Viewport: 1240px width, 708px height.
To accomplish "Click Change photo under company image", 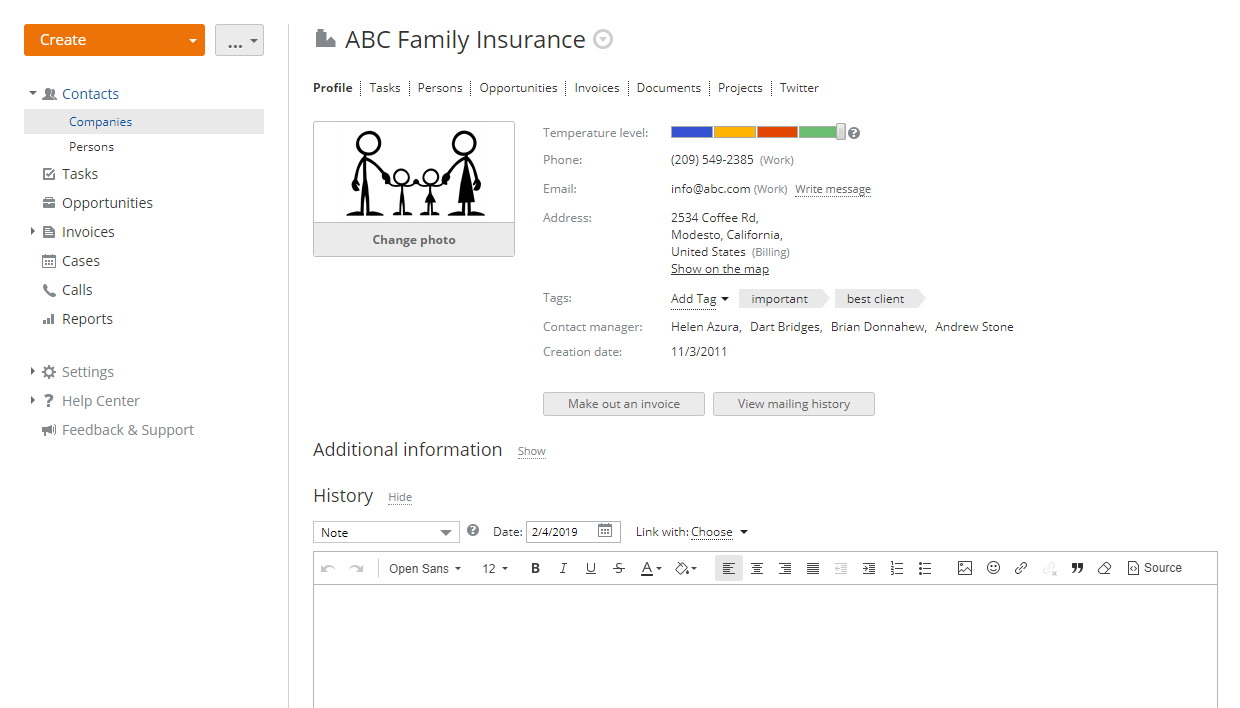I will coord(414,240).
